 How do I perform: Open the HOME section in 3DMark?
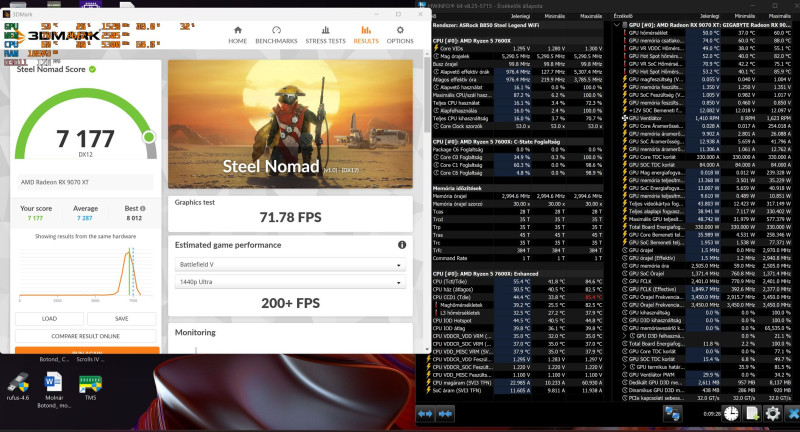pyautogui.click(x=237, y=35)
